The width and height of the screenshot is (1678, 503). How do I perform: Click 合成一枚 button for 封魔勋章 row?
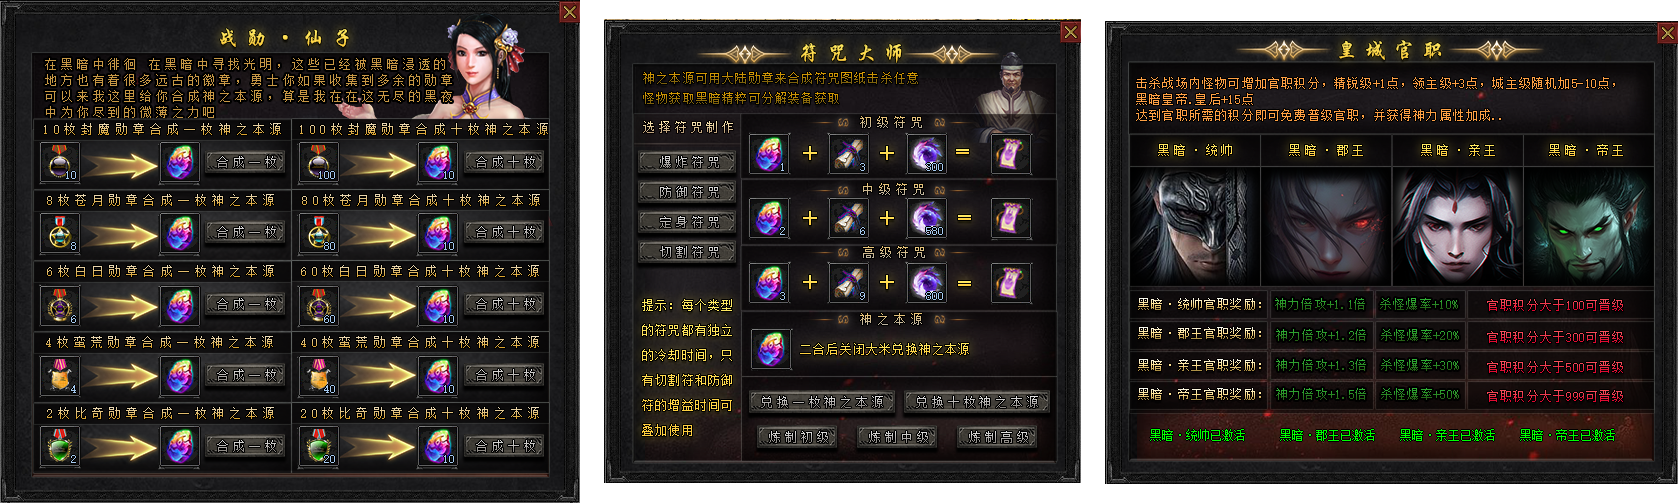[x=247, y=161]
